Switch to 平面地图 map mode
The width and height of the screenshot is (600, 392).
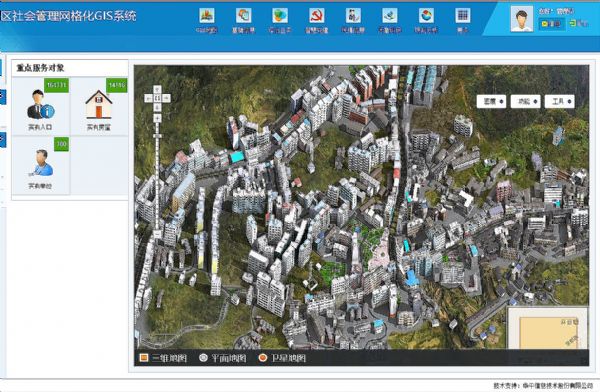223,358
